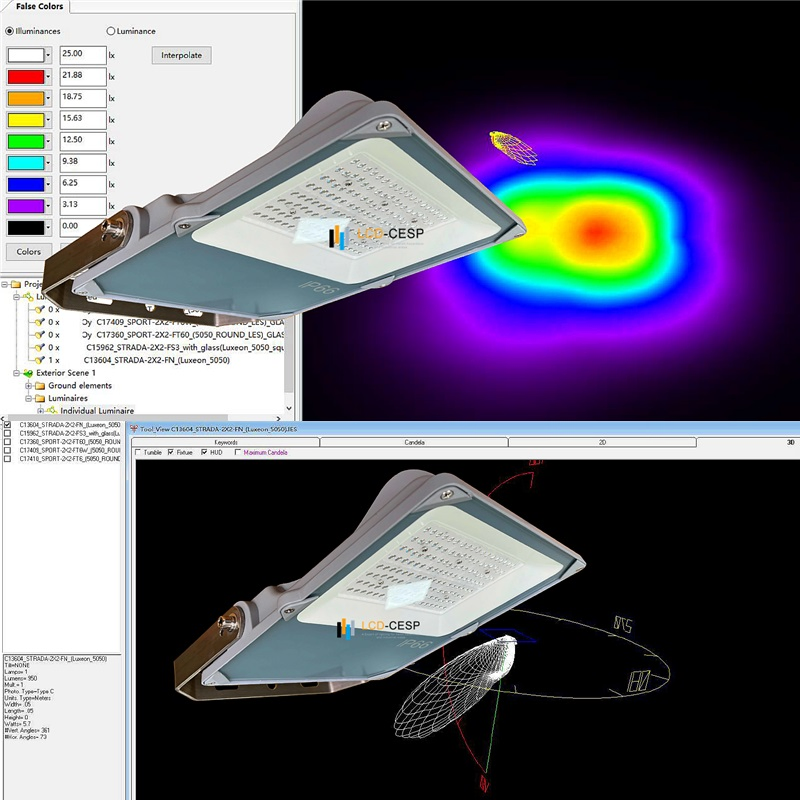Expand the Ground elements folder
The width and height of the screenshot is (800, 800).
(27, 385)
